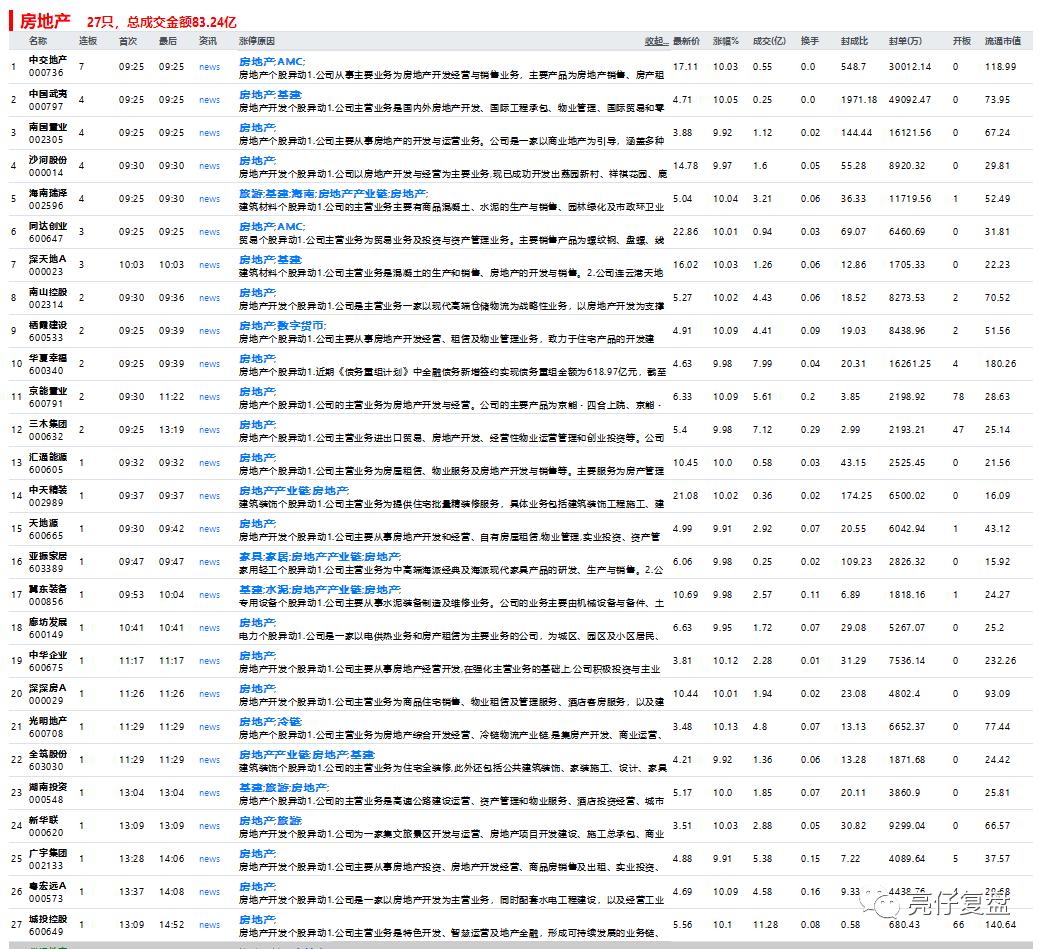Click the 首次 column header
1044x949 pixels.
tap(128, 41)
